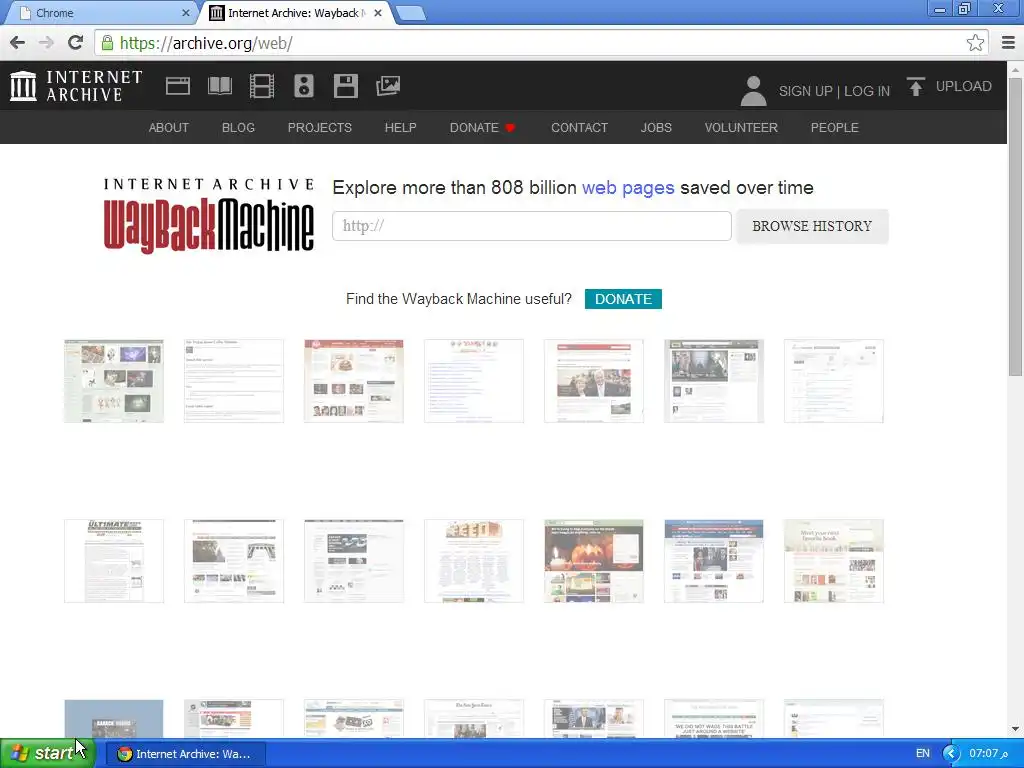1024x768 pixels.
Task: Click the Wayback Machine logo
Action: [209, 216]
